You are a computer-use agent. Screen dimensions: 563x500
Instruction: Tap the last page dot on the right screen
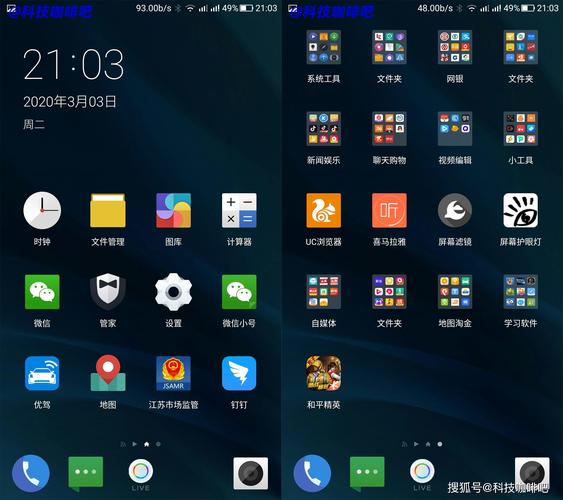pos(440,444)
